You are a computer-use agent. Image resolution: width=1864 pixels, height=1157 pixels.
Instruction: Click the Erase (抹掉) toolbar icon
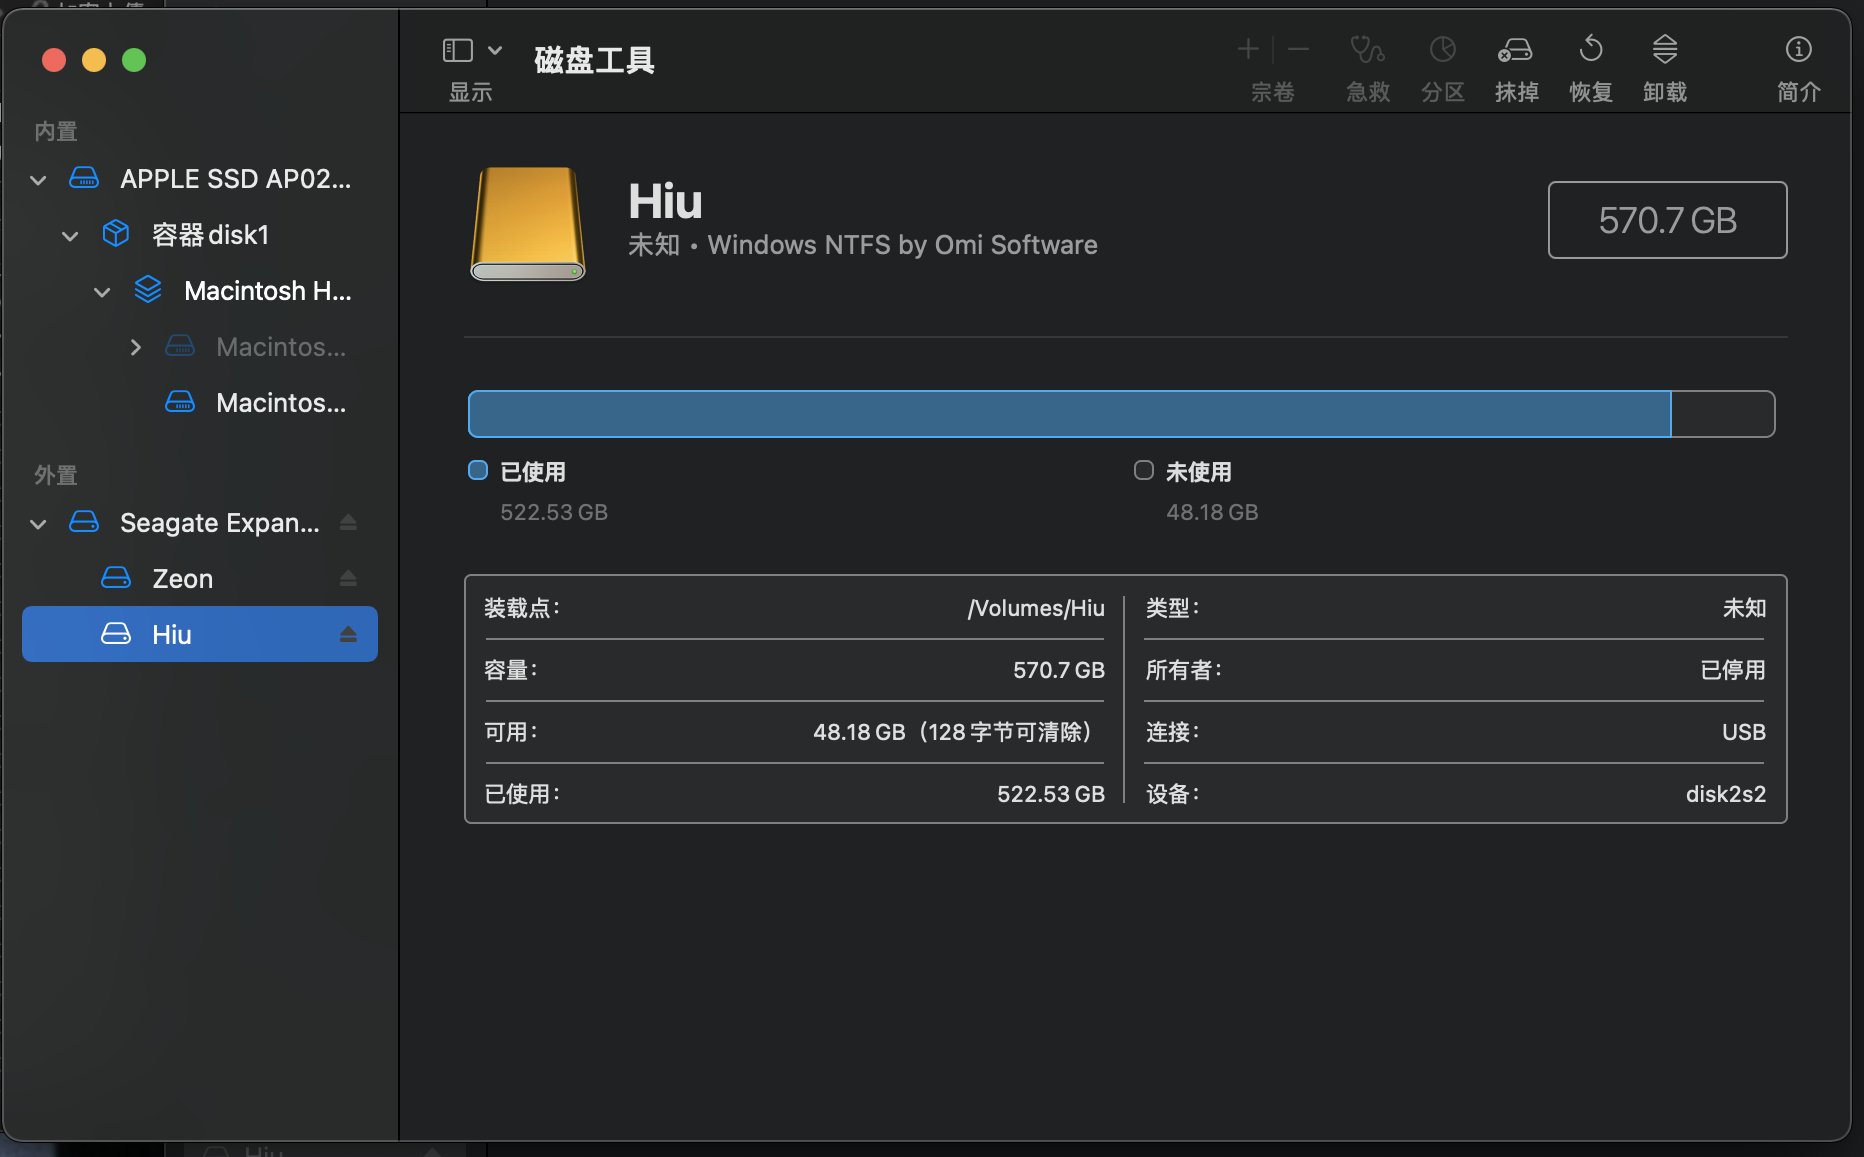click(1515, 50)
